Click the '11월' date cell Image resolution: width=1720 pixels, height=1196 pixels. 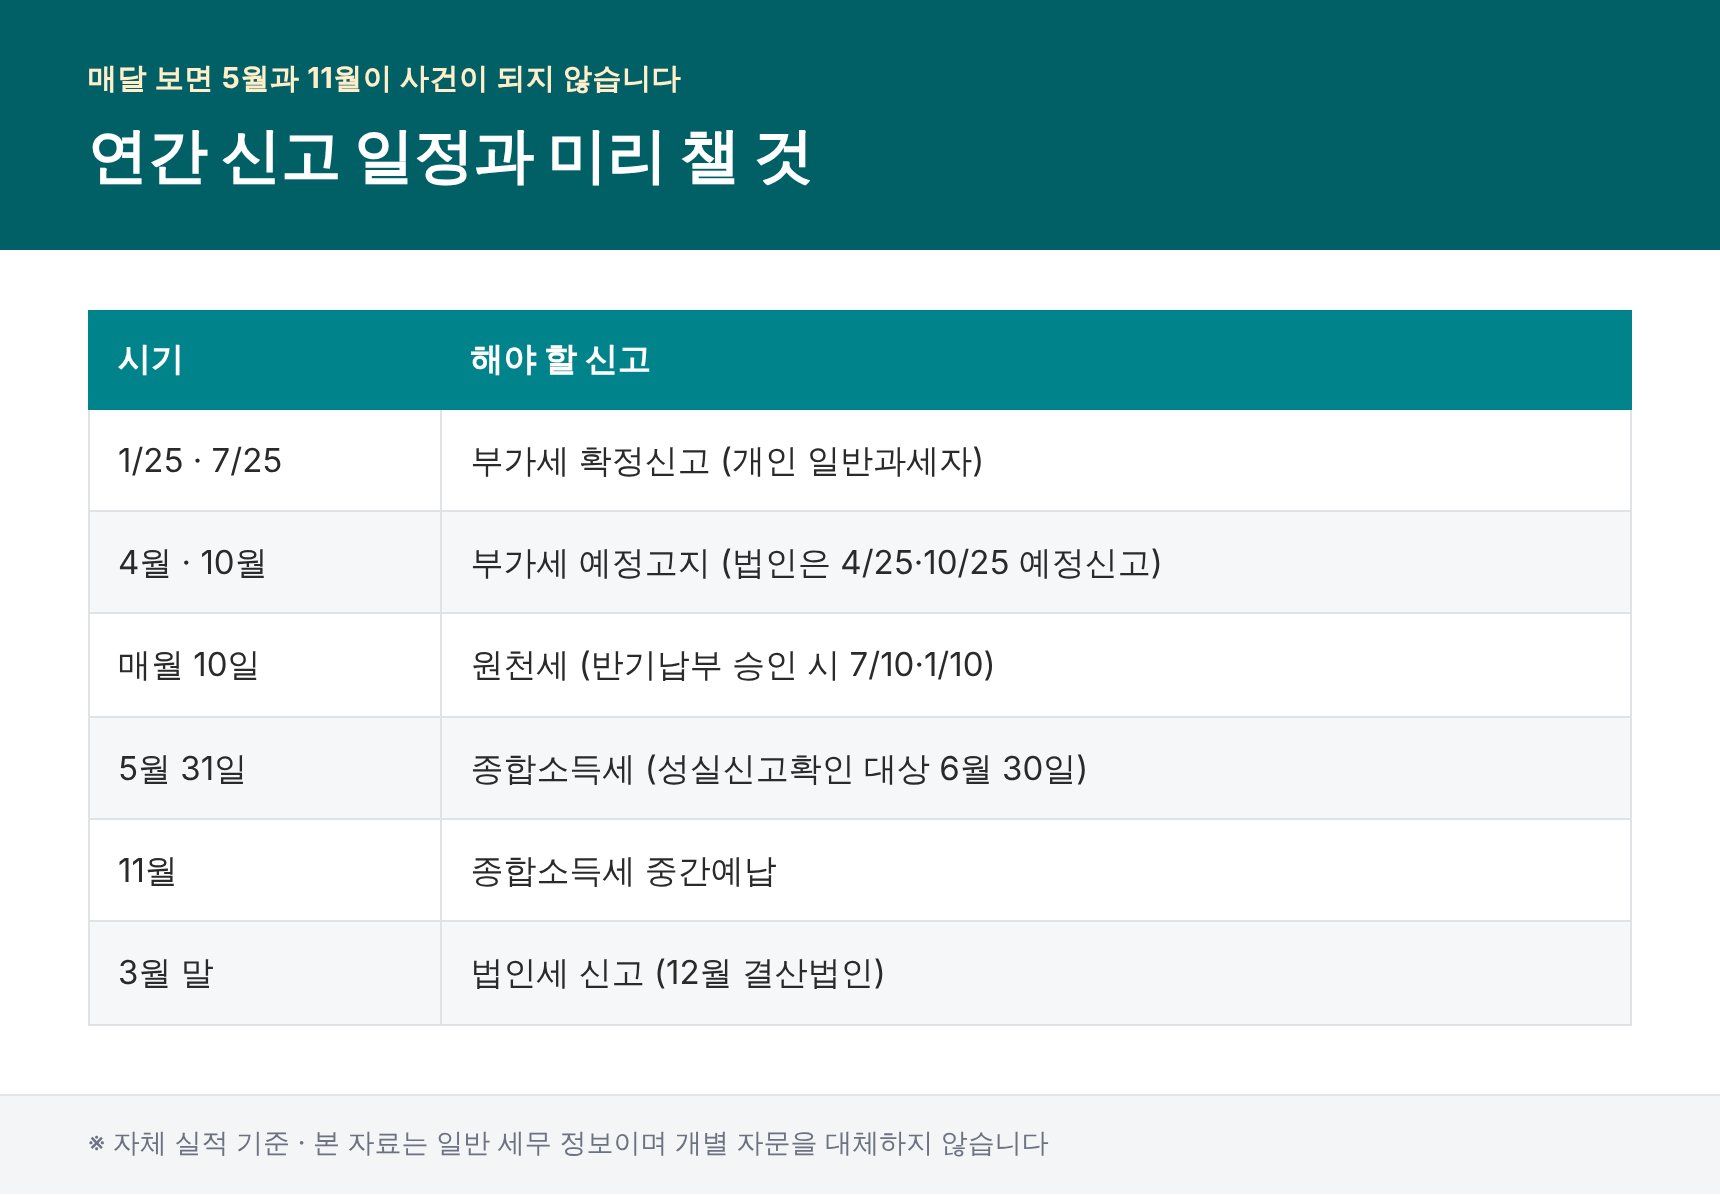point(265,871)
